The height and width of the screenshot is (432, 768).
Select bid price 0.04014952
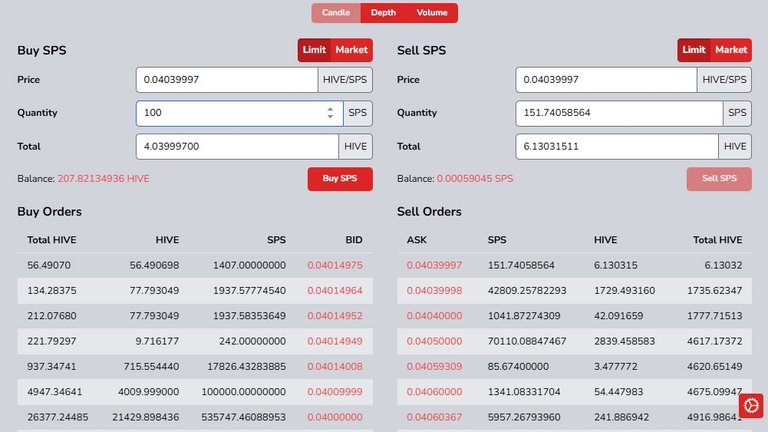click(x=335, y=316)
